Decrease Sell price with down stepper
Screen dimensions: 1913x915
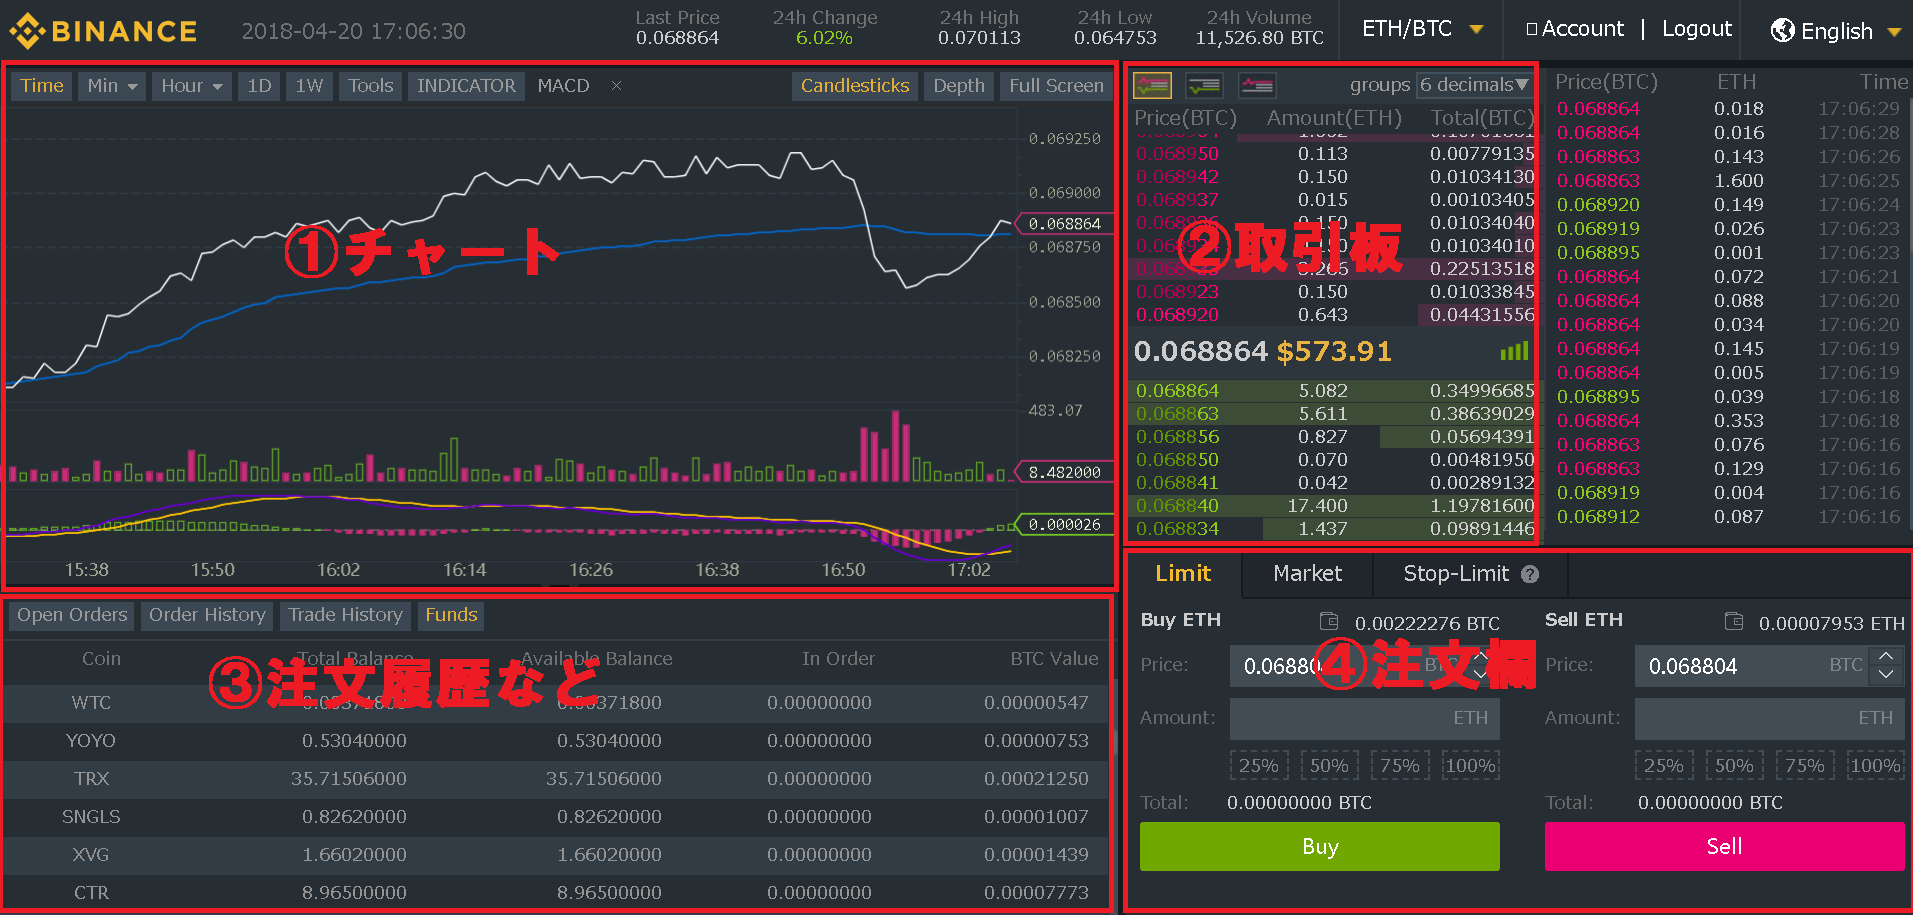point(1886,675)
